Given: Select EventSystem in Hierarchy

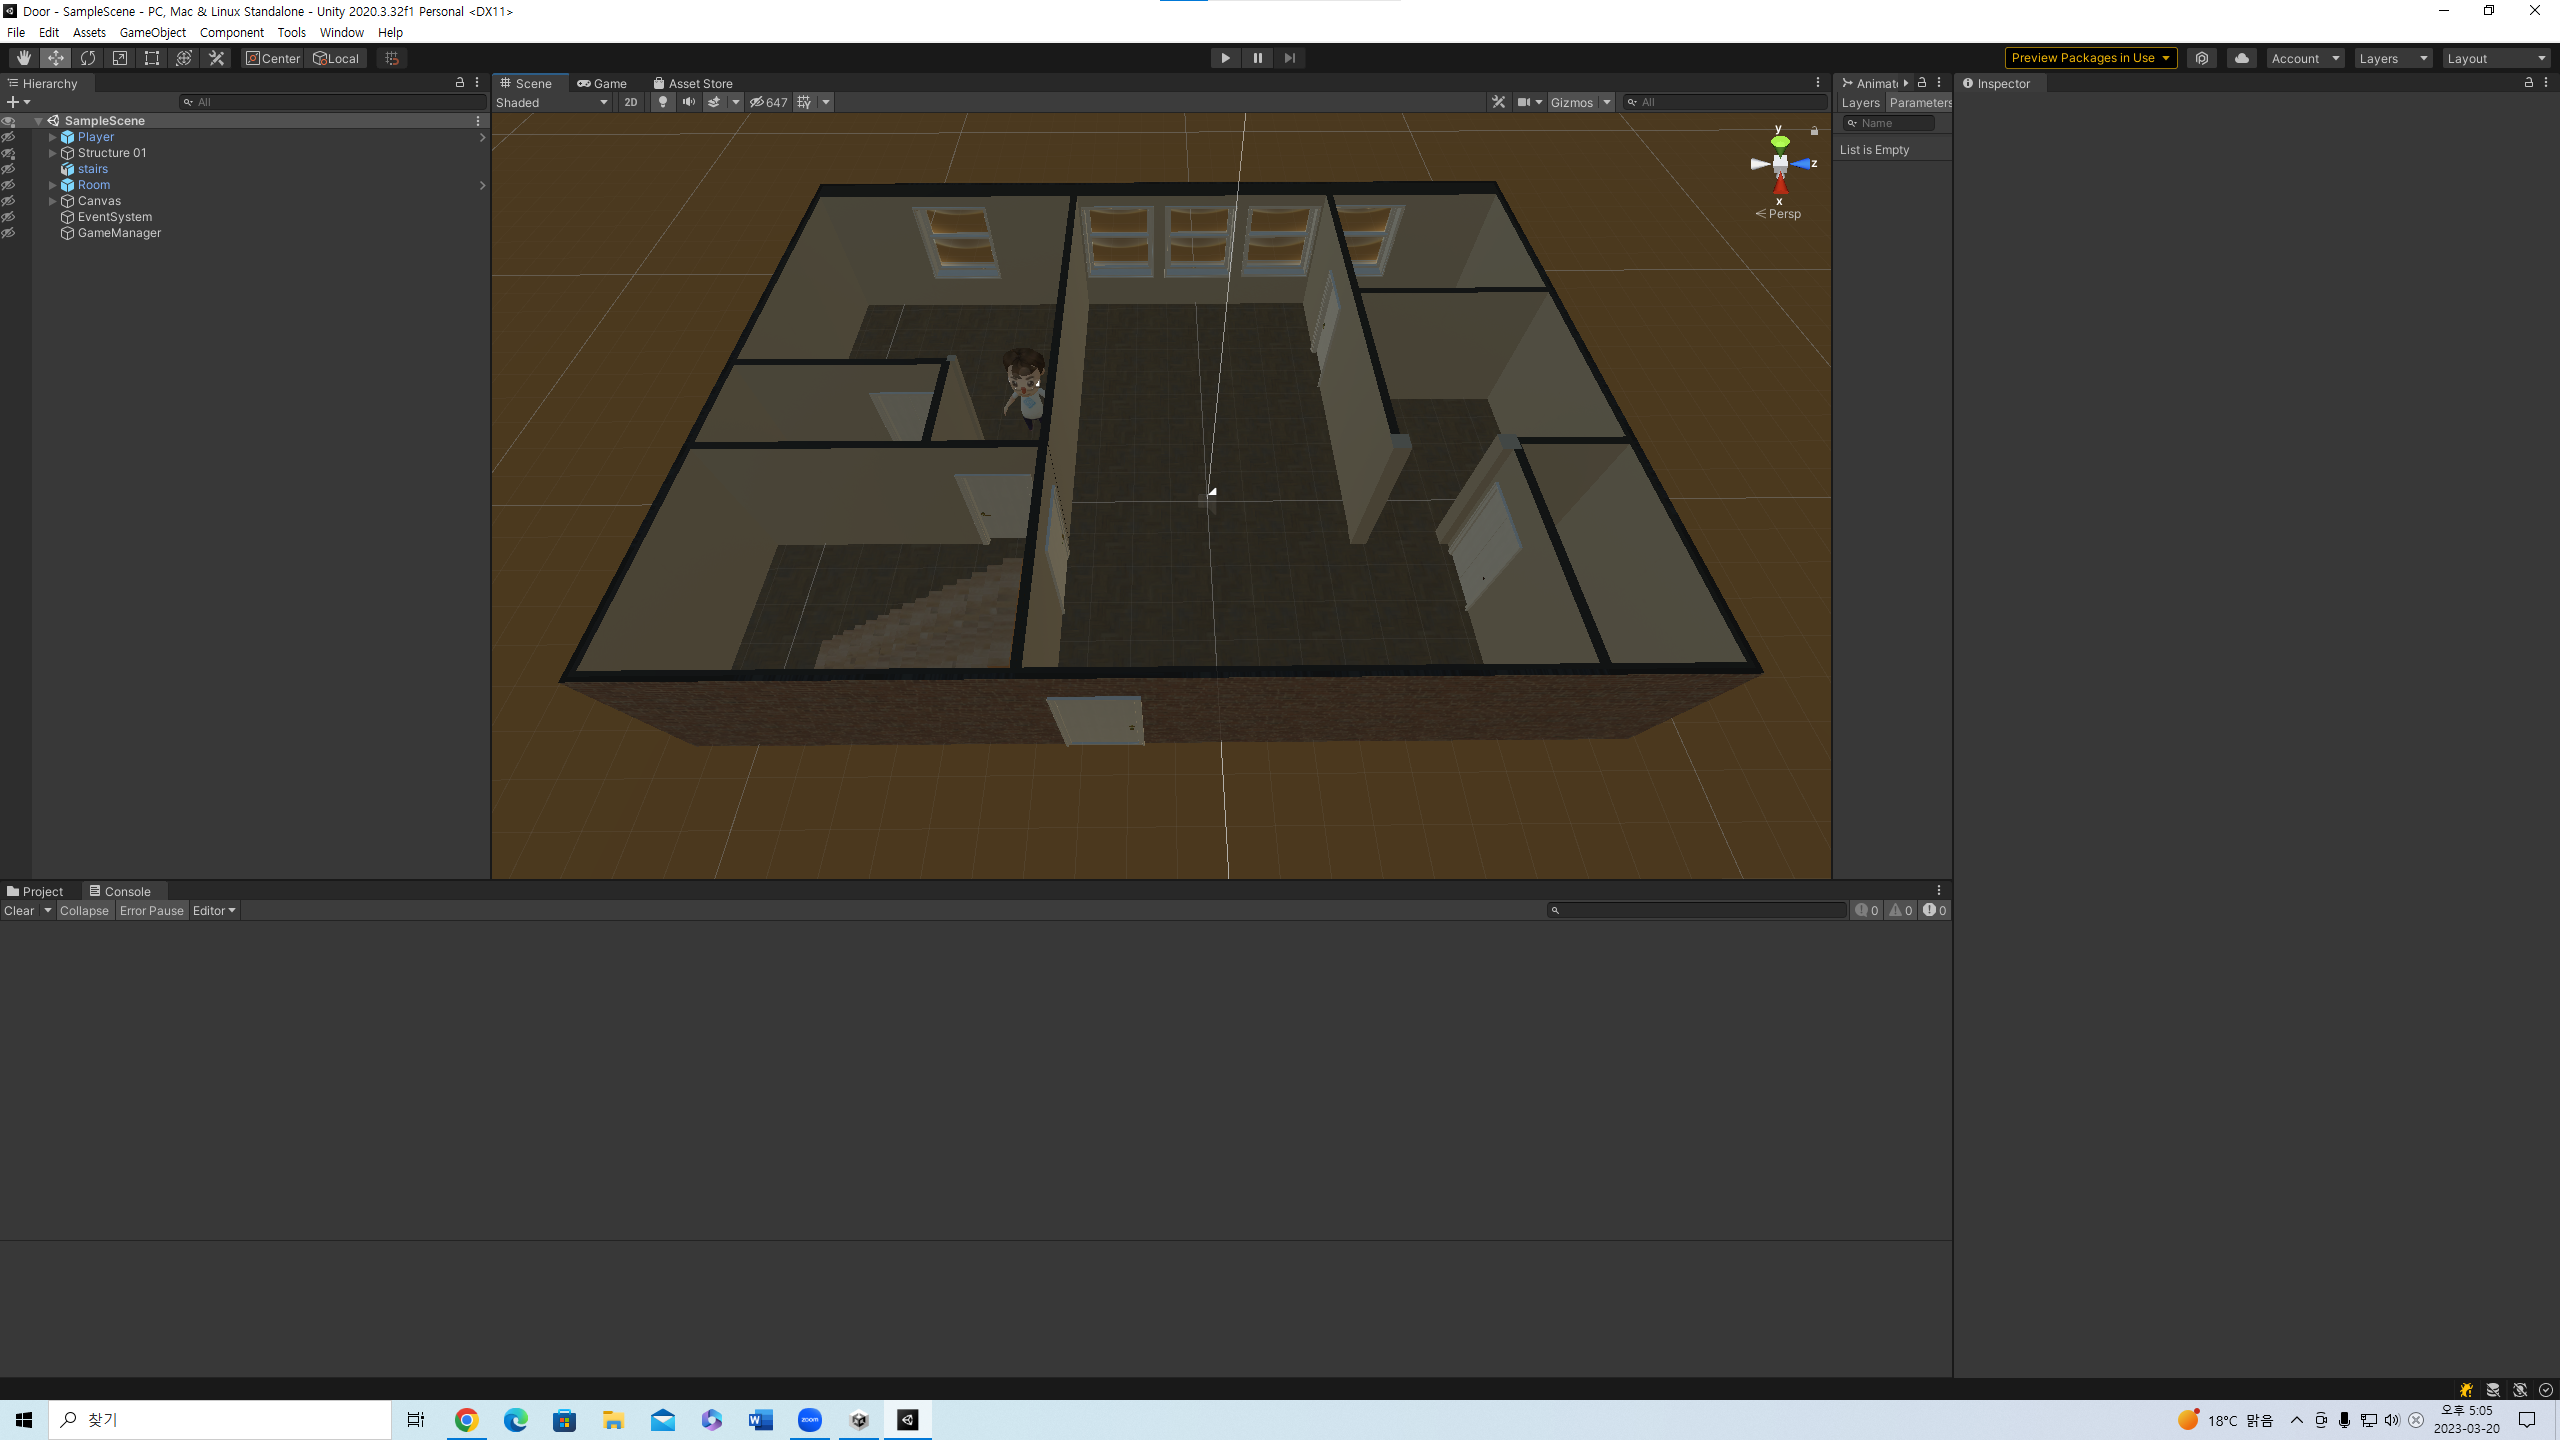Looking at the screenshot, I should pos(114,217).
